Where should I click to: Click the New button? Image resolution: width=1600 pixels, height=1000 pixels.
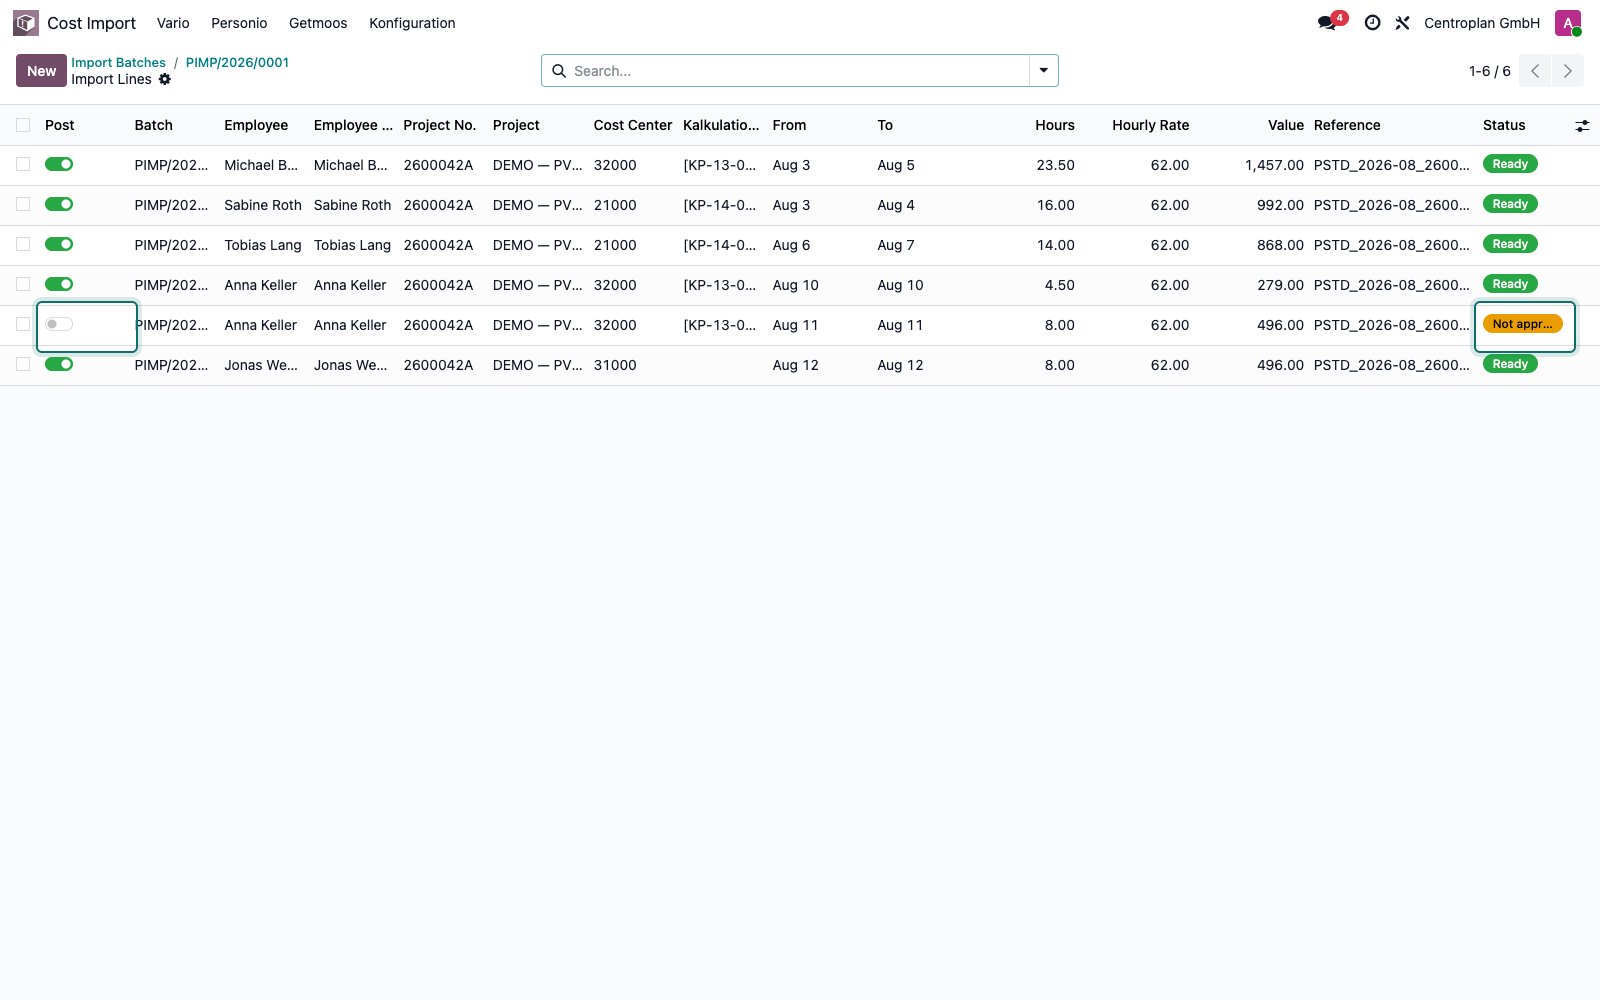(41, 71)
